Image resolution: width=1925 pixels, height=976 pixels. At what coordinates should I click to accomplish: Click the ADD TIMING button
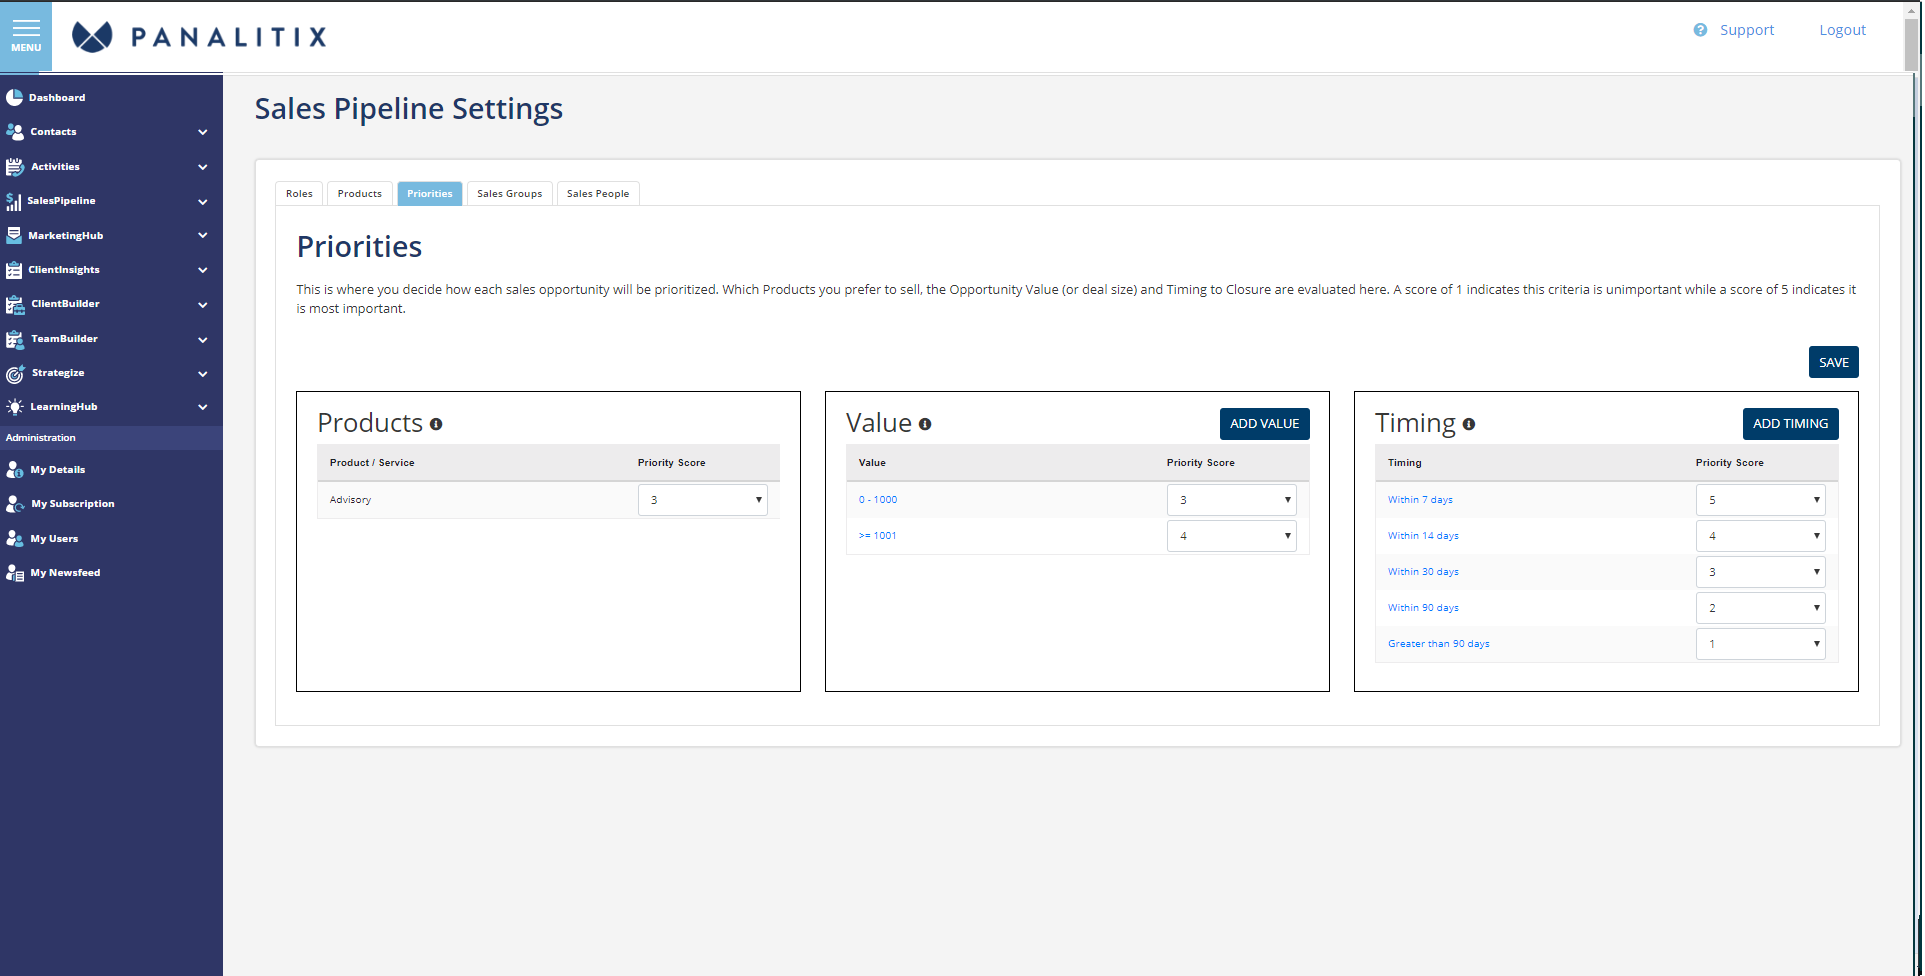click(1791, 424)
